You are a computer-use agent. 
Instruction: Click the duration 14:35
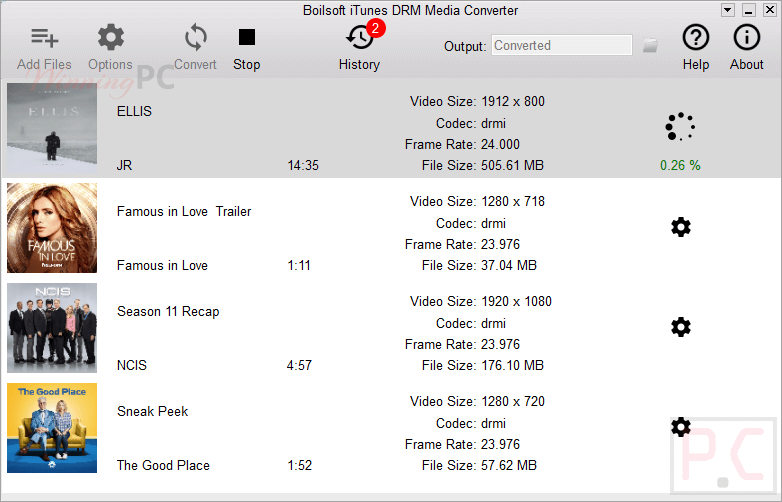[x=303, y=166]
